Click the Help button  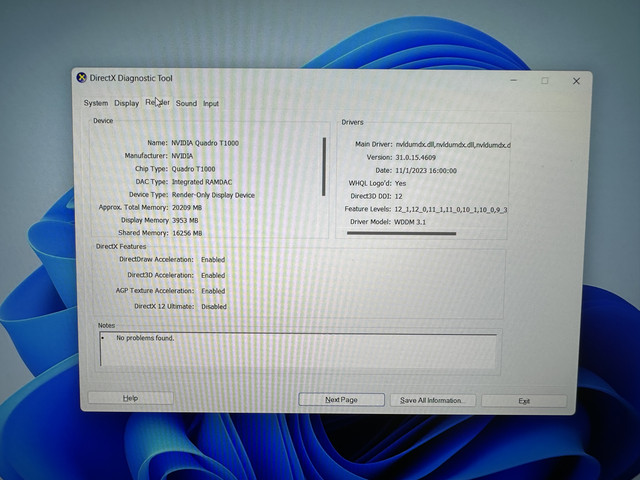coord(130,398)
